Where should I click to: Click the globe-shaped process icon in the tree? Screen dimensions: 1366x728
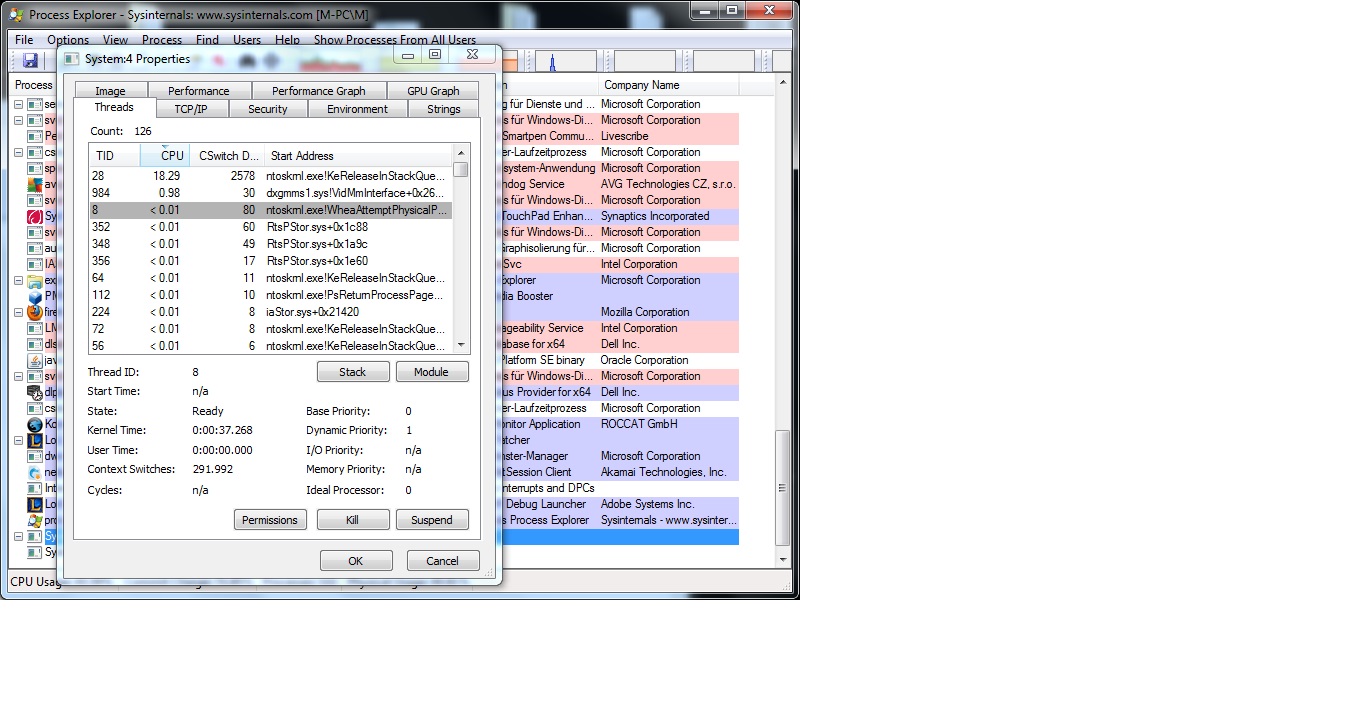[35, 424]
